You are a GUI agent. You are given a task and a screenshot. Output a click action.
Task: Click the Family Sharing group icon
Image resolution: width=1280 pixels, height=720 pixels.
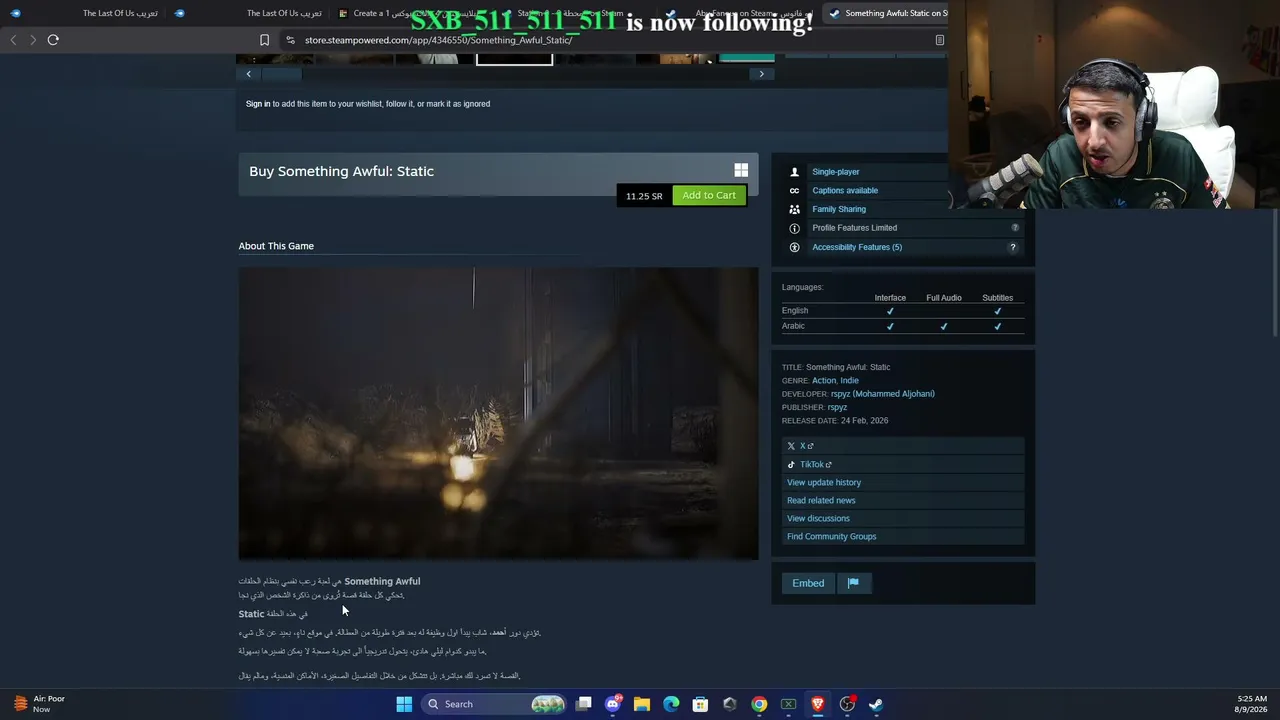795,209
